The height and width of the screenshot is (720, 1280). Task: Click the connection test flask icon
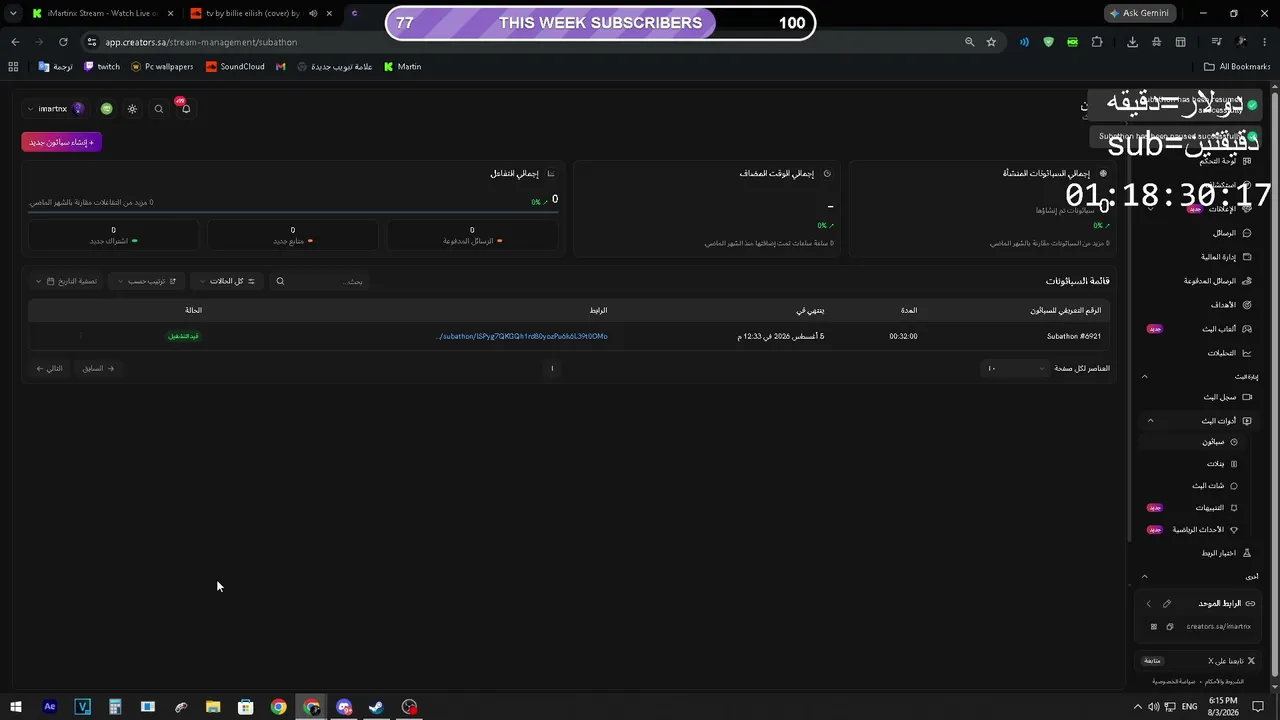point(1247,553)
